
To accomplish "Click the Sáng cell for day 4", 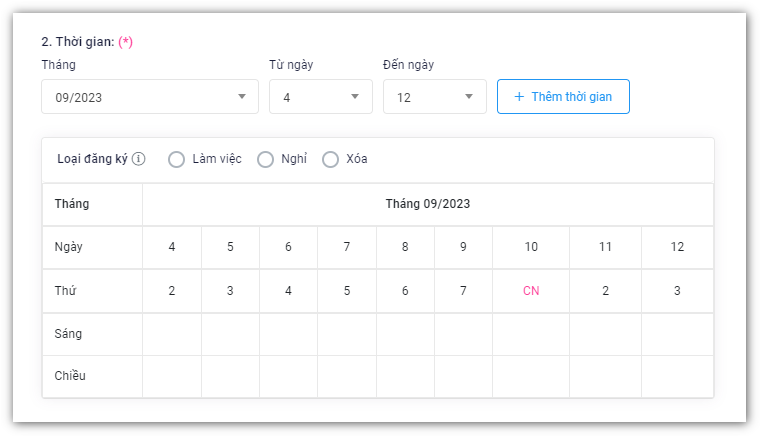I will click(172, 334).
